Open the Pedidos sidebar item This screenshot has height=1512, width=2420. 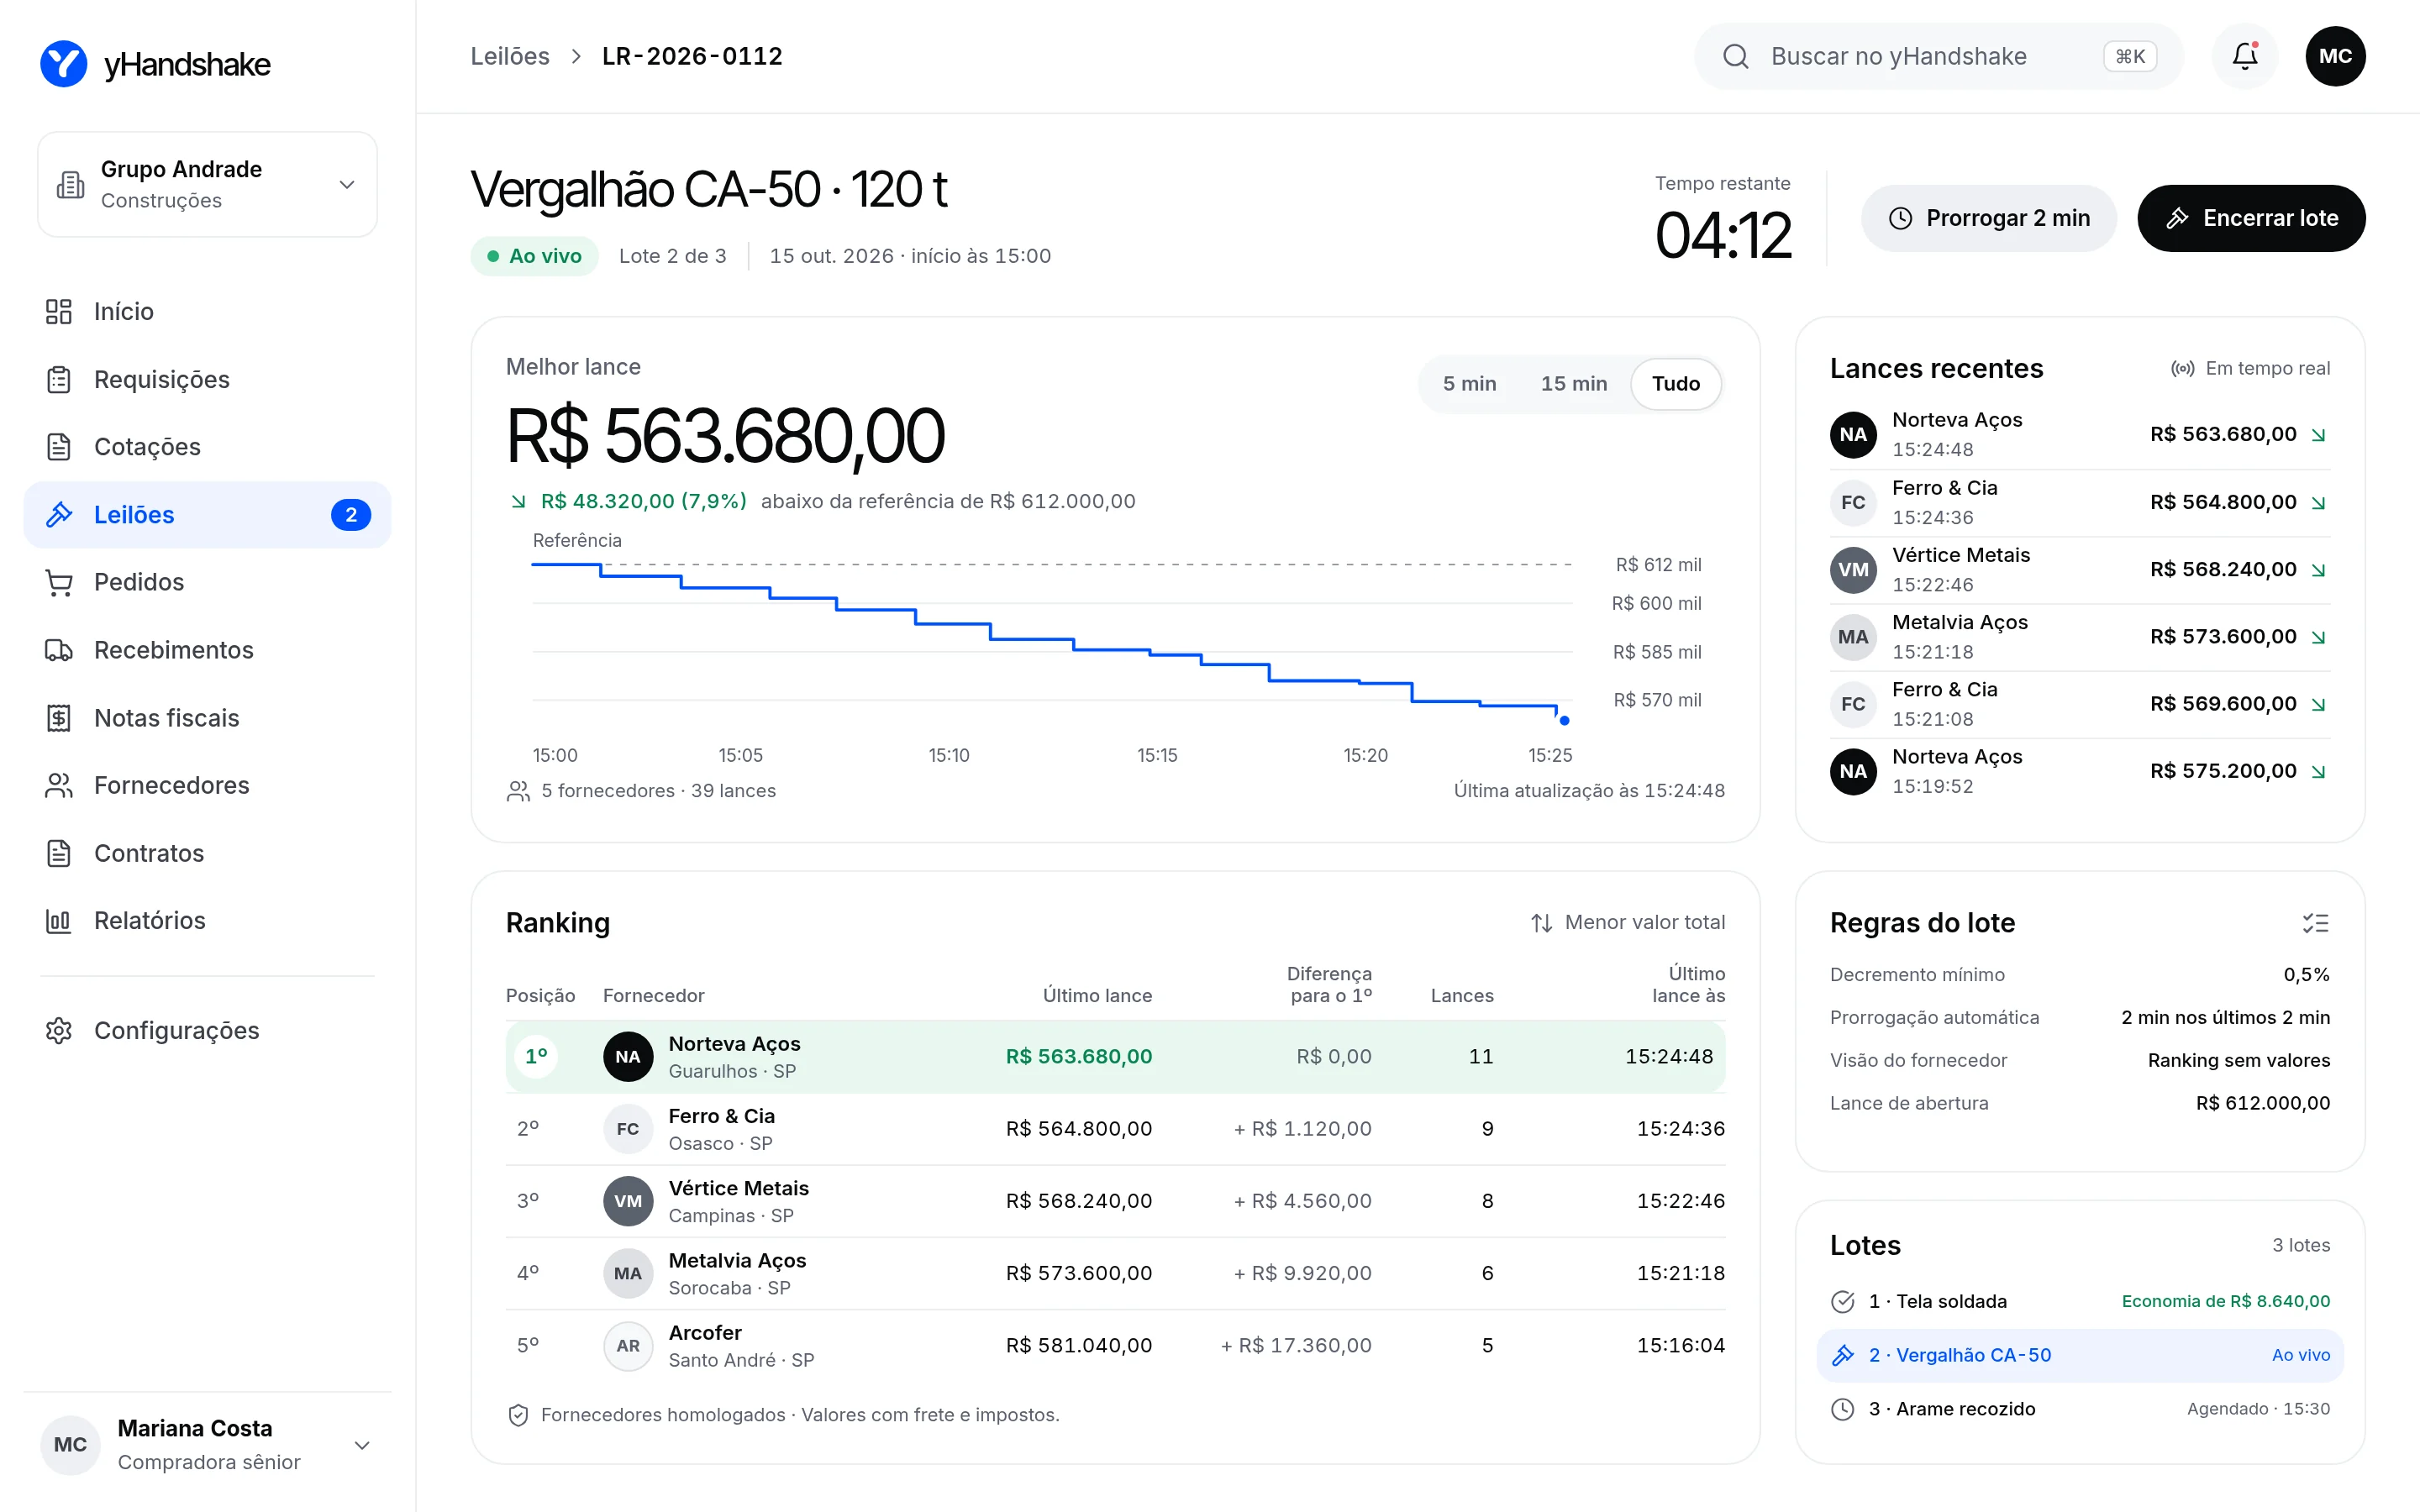(x=207, y=582)
